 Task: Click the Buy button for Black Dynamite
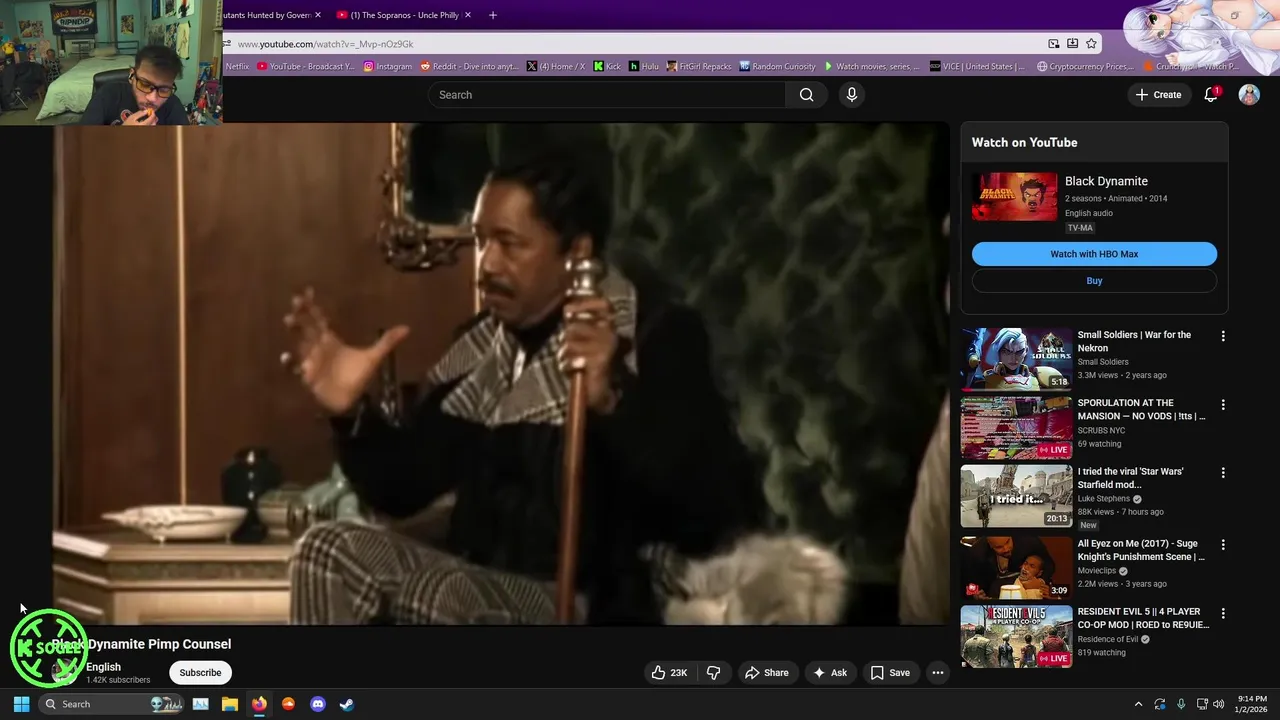(x=1094, y=281)
